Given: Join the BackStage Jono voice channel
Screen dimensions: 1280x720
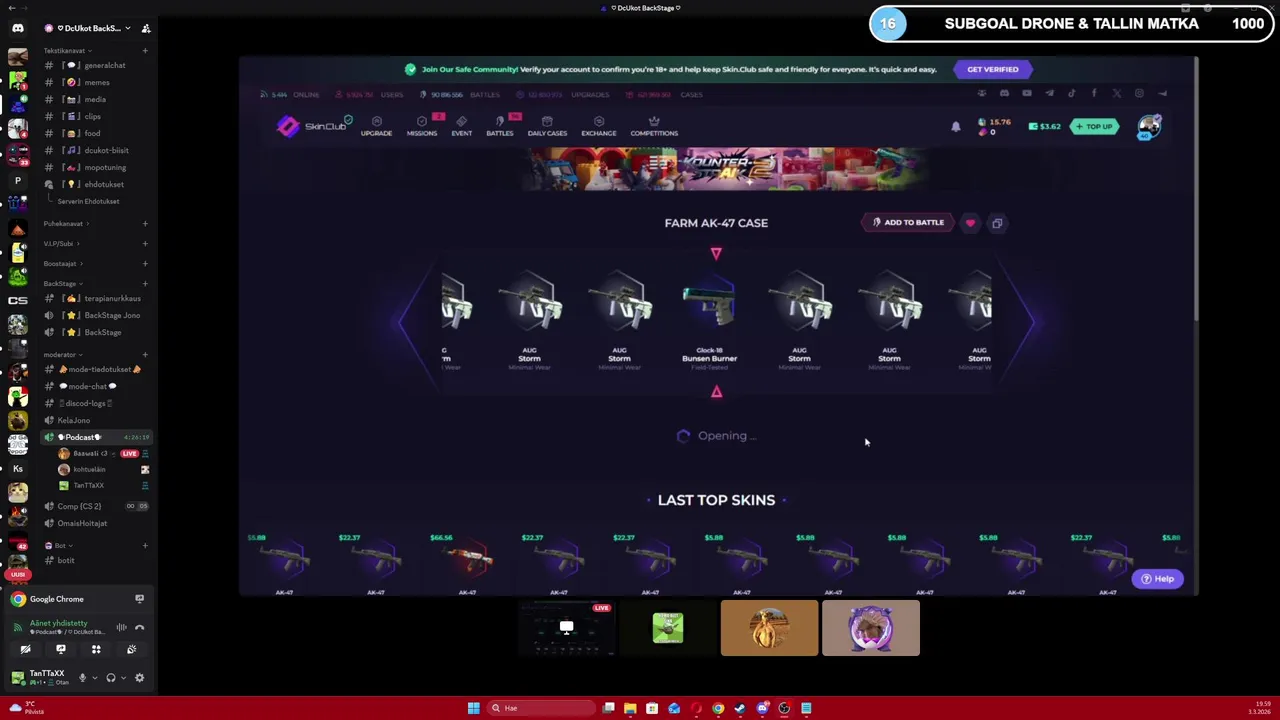Looking at the screenshot, I should (x=95, y=315).
